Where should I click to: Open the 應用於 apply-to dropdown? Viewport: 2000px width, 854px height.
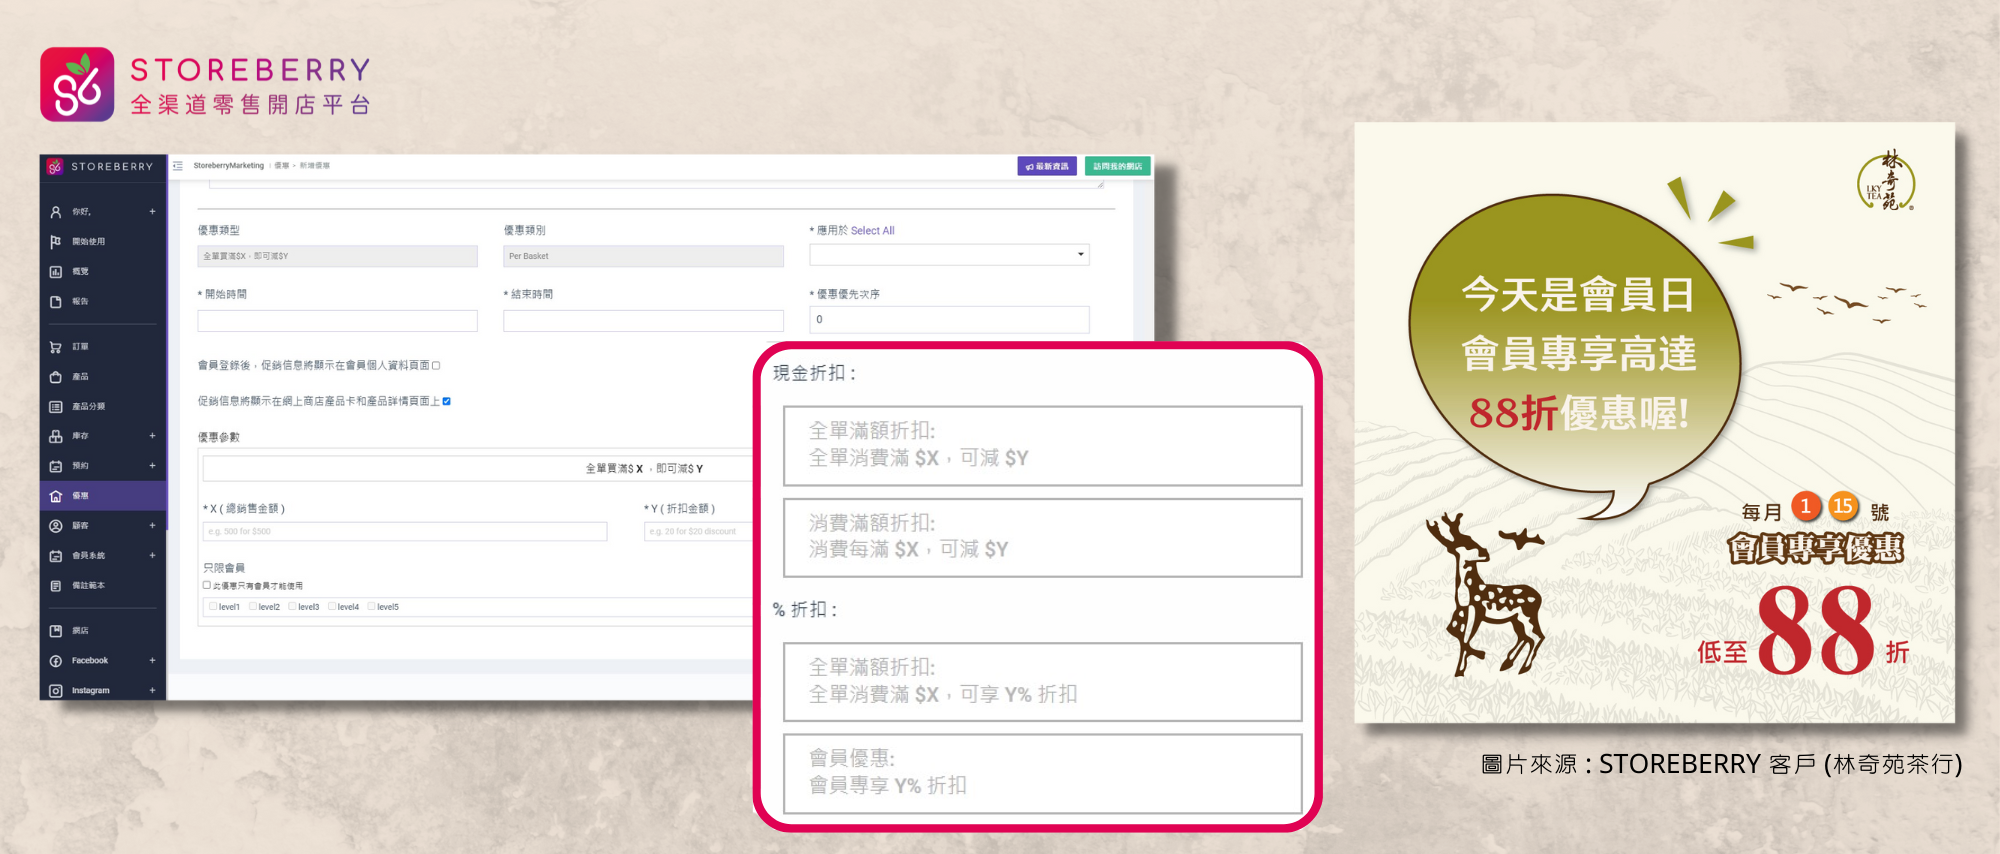pos(949,255)
